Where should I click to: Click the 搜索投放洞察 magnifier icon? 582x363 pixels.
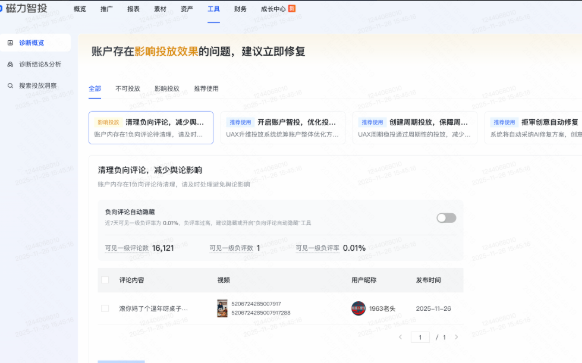[10, 86]
